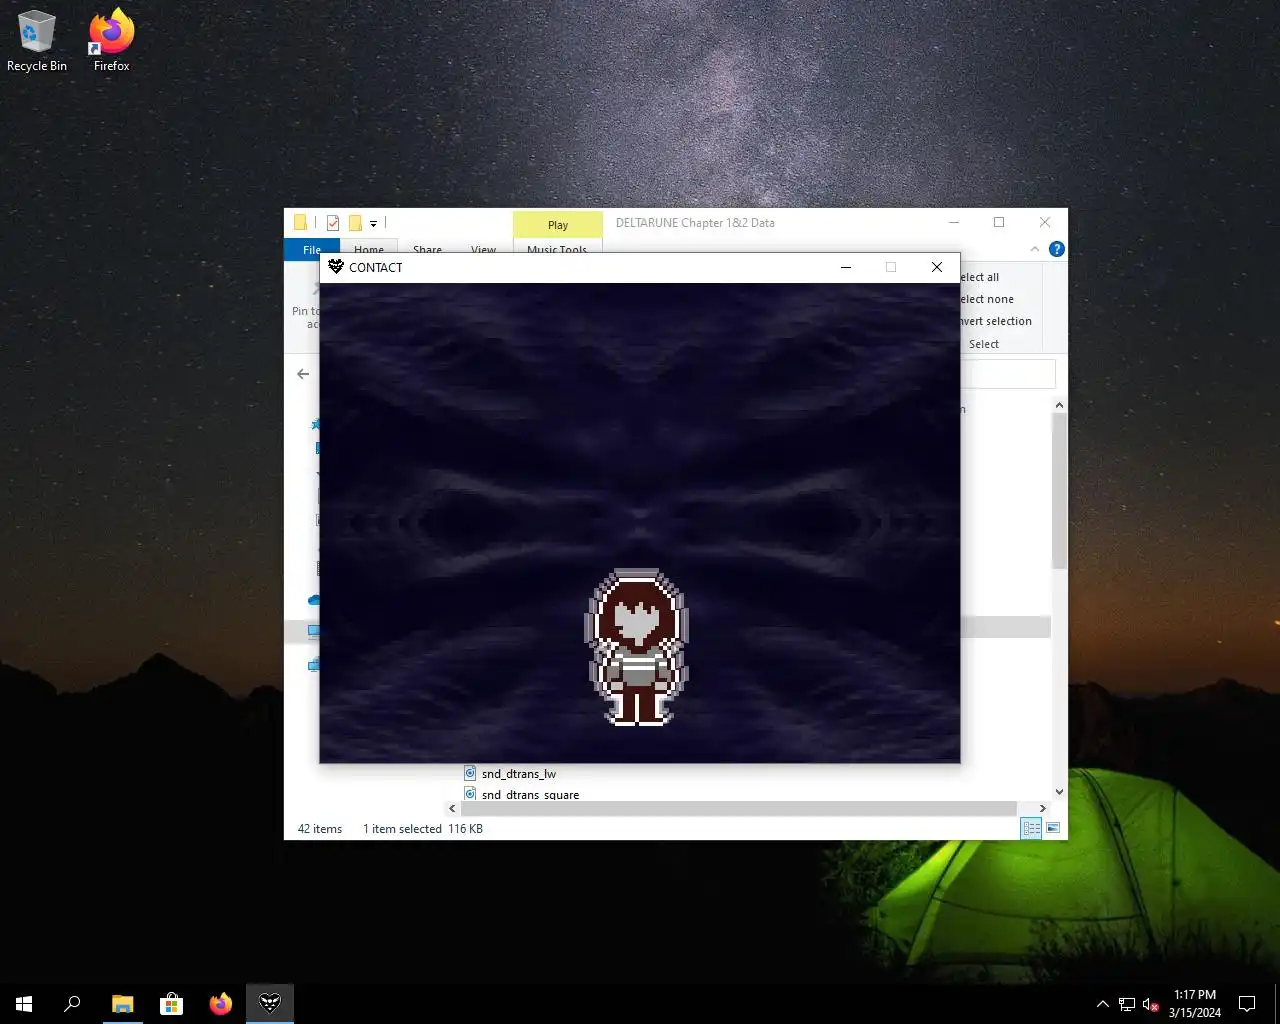The image size is (1280, 1024).
Task: Collapse the Explorer ribbon chevron
Action: click(x=1035, y=249)
